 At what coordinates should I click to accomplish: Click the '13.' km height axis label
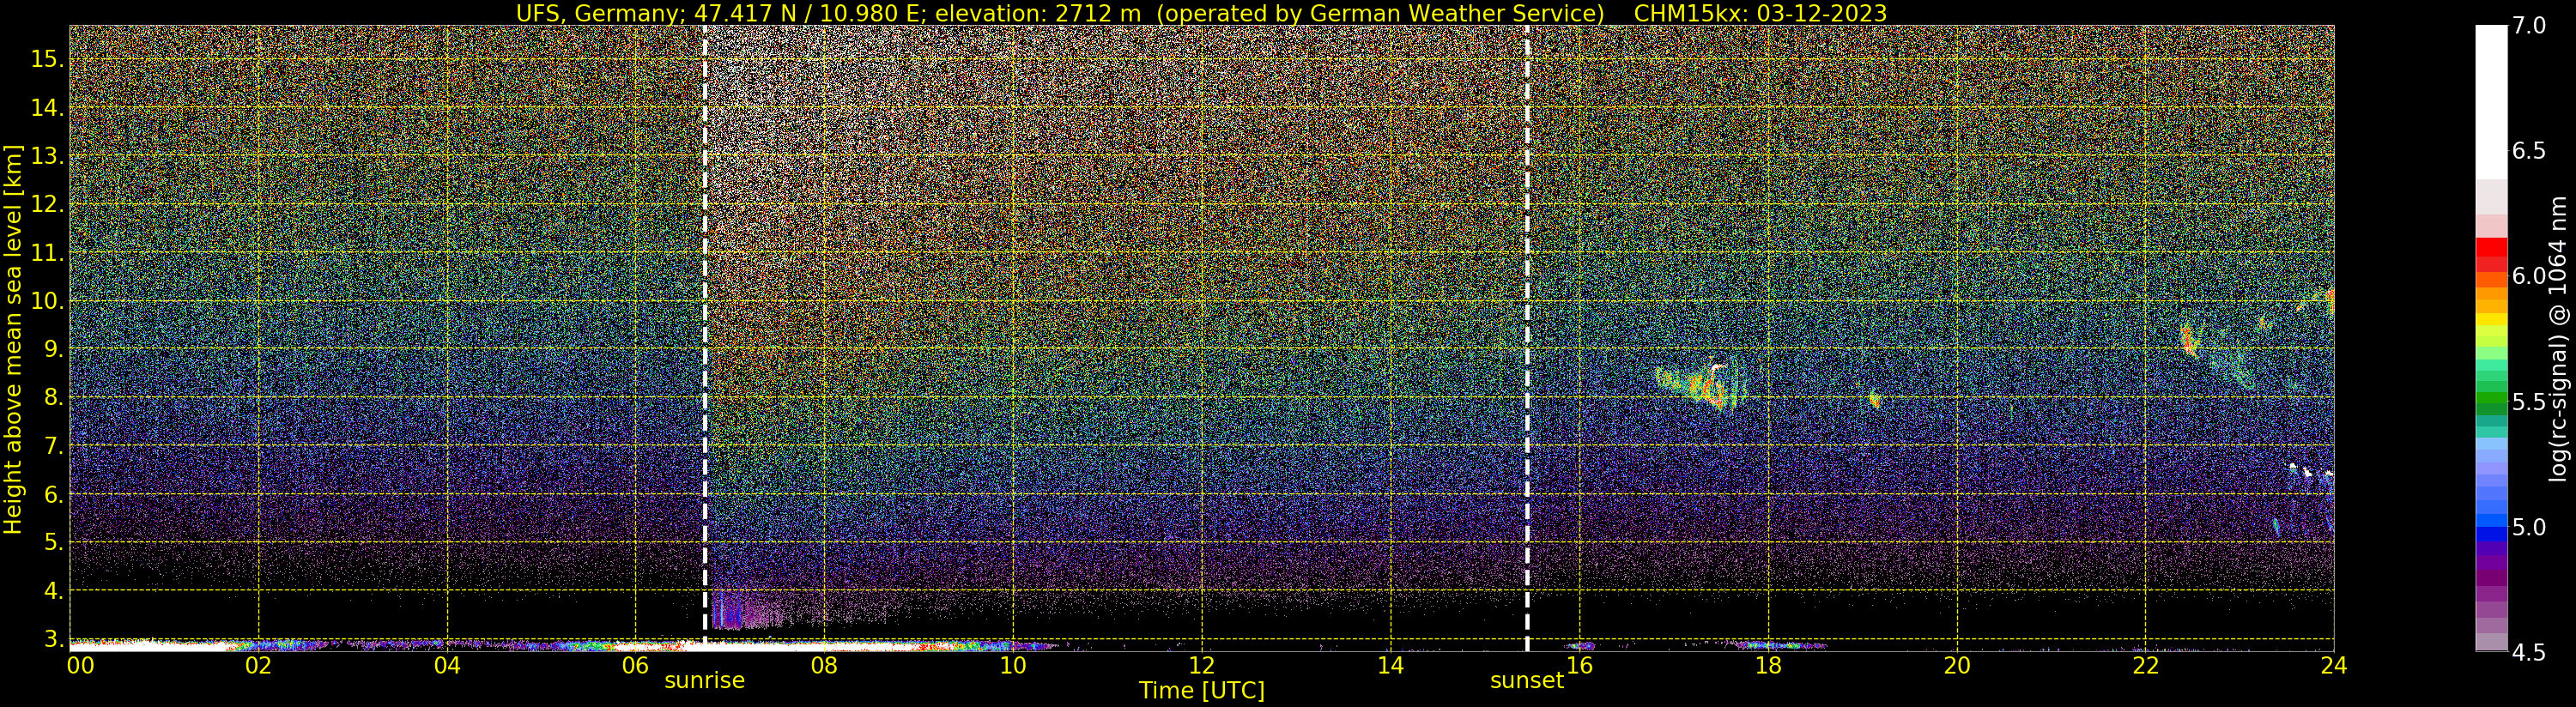(x=47, y=156)
